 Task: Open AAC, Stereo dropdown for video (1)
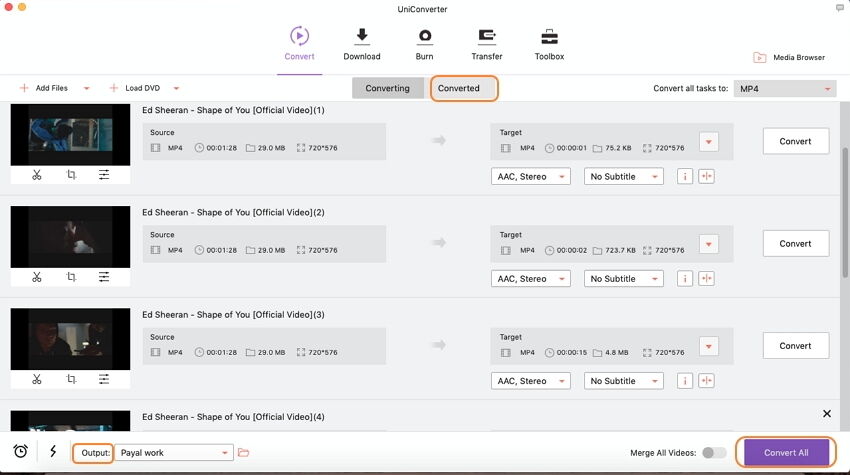point(530,176)
